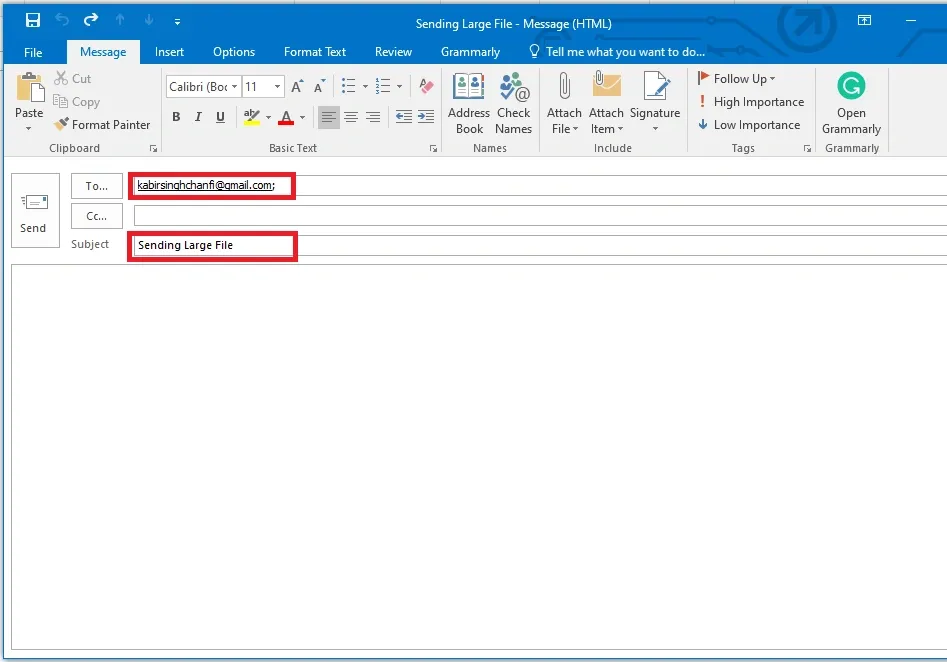Click the To... button
The height and width of the screenshot is (662, 947).
point(97,186)
